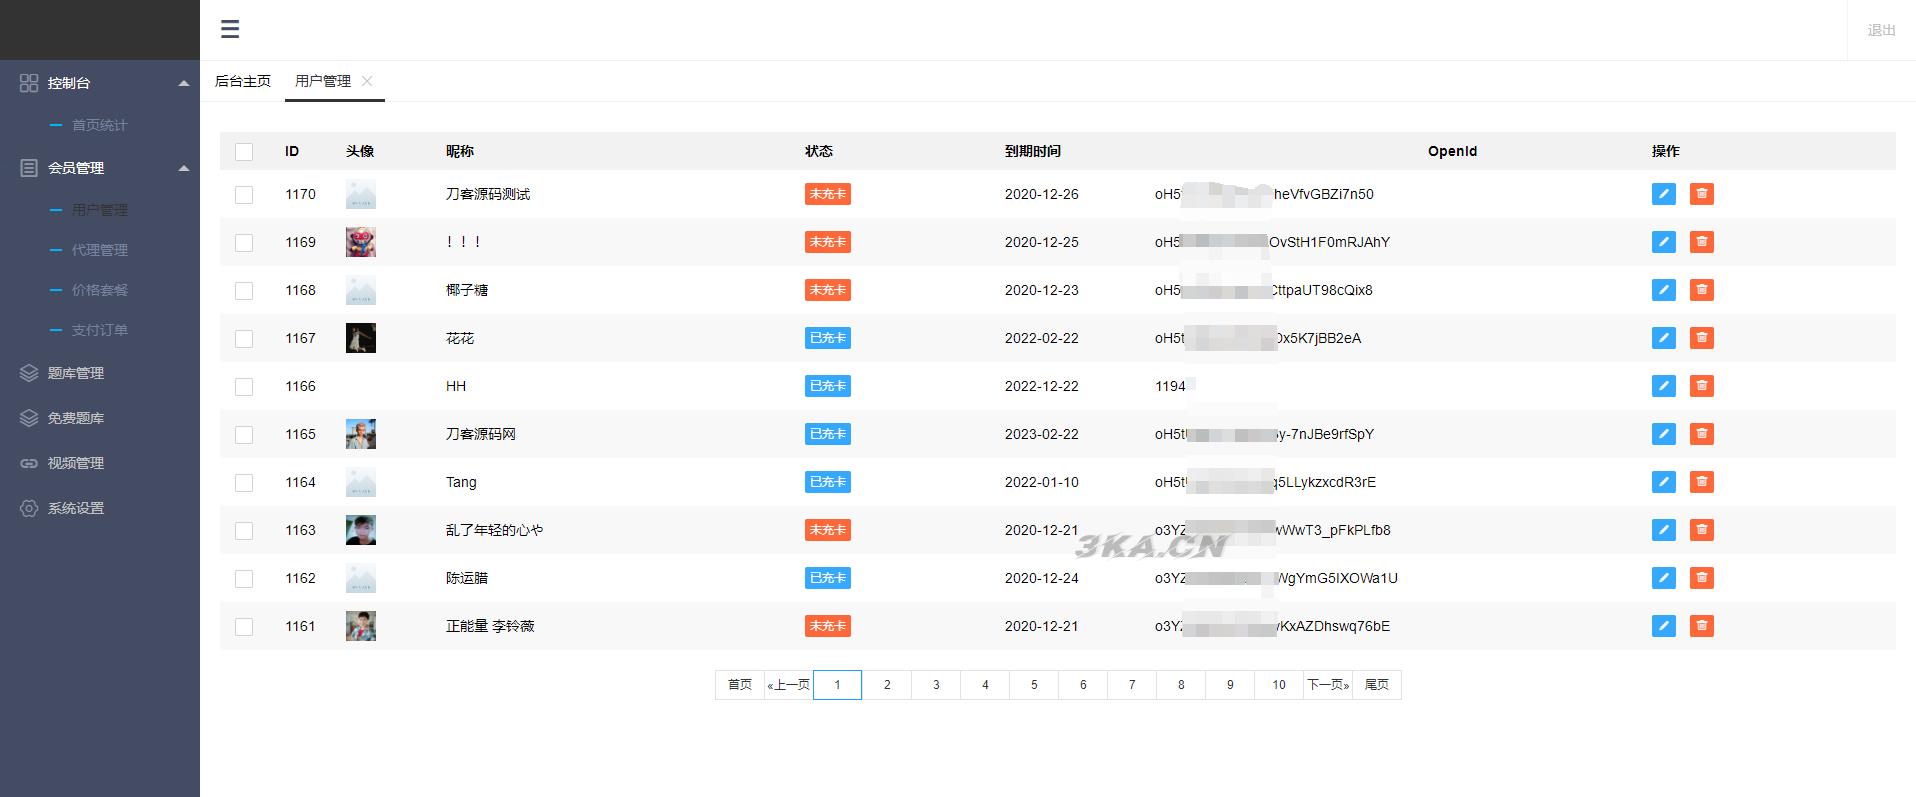Go to the next page with 下一页
Viewport: 1916px width, 797px height.
[1328, 685]
